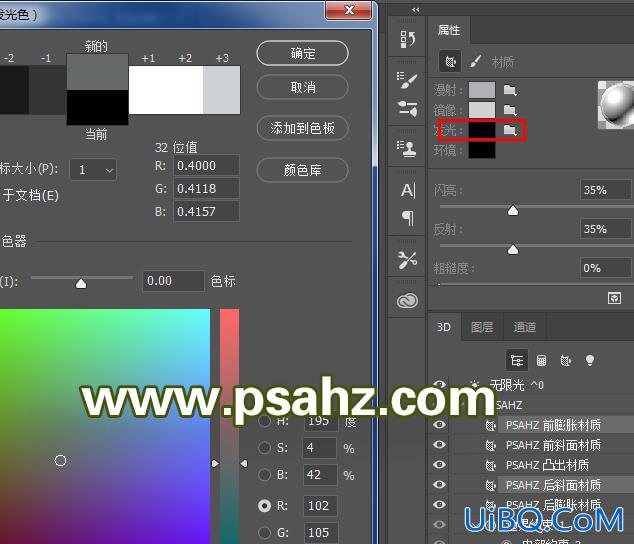Click the brush icon in Properties panel
Viewport: 634px width, 544px height.
476,62
